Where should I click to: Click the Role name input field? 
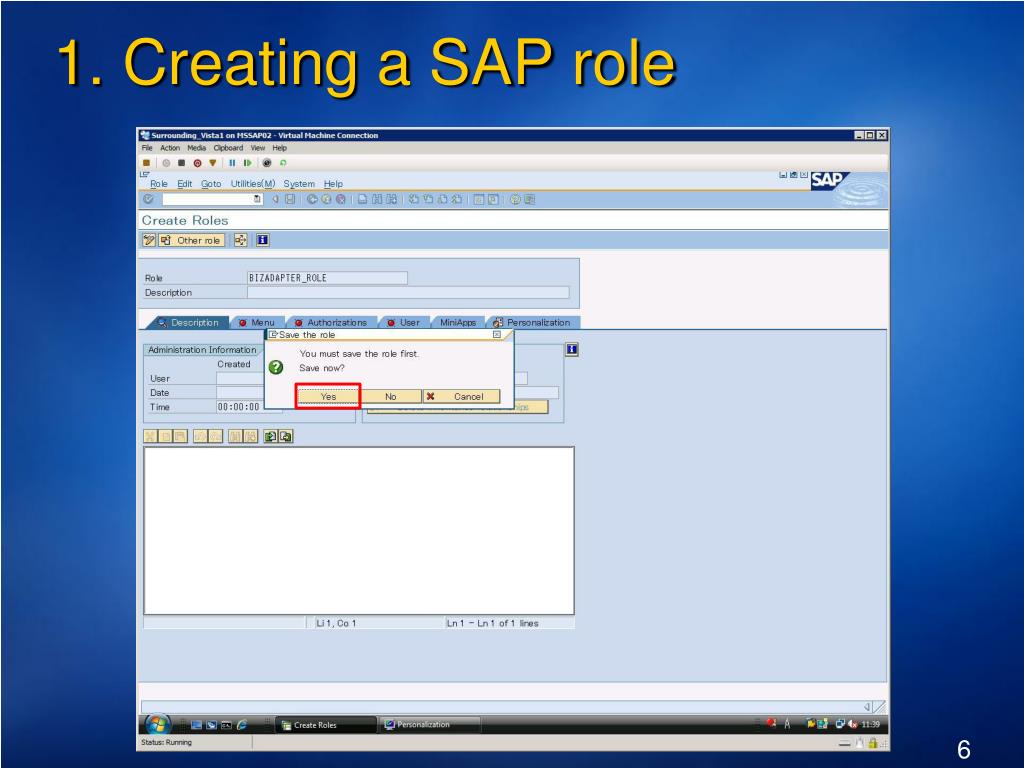click(x=327, y=278)
